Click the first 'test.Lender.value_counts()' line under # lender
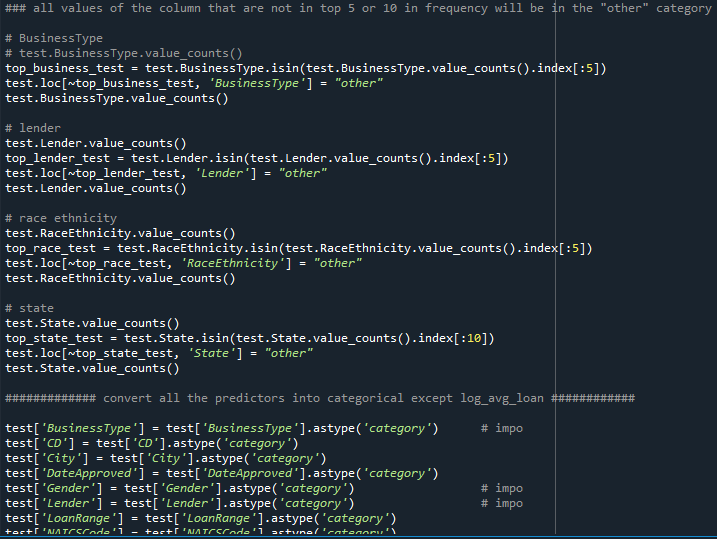This screenshot has height=539, width=717. click(96, 144)
